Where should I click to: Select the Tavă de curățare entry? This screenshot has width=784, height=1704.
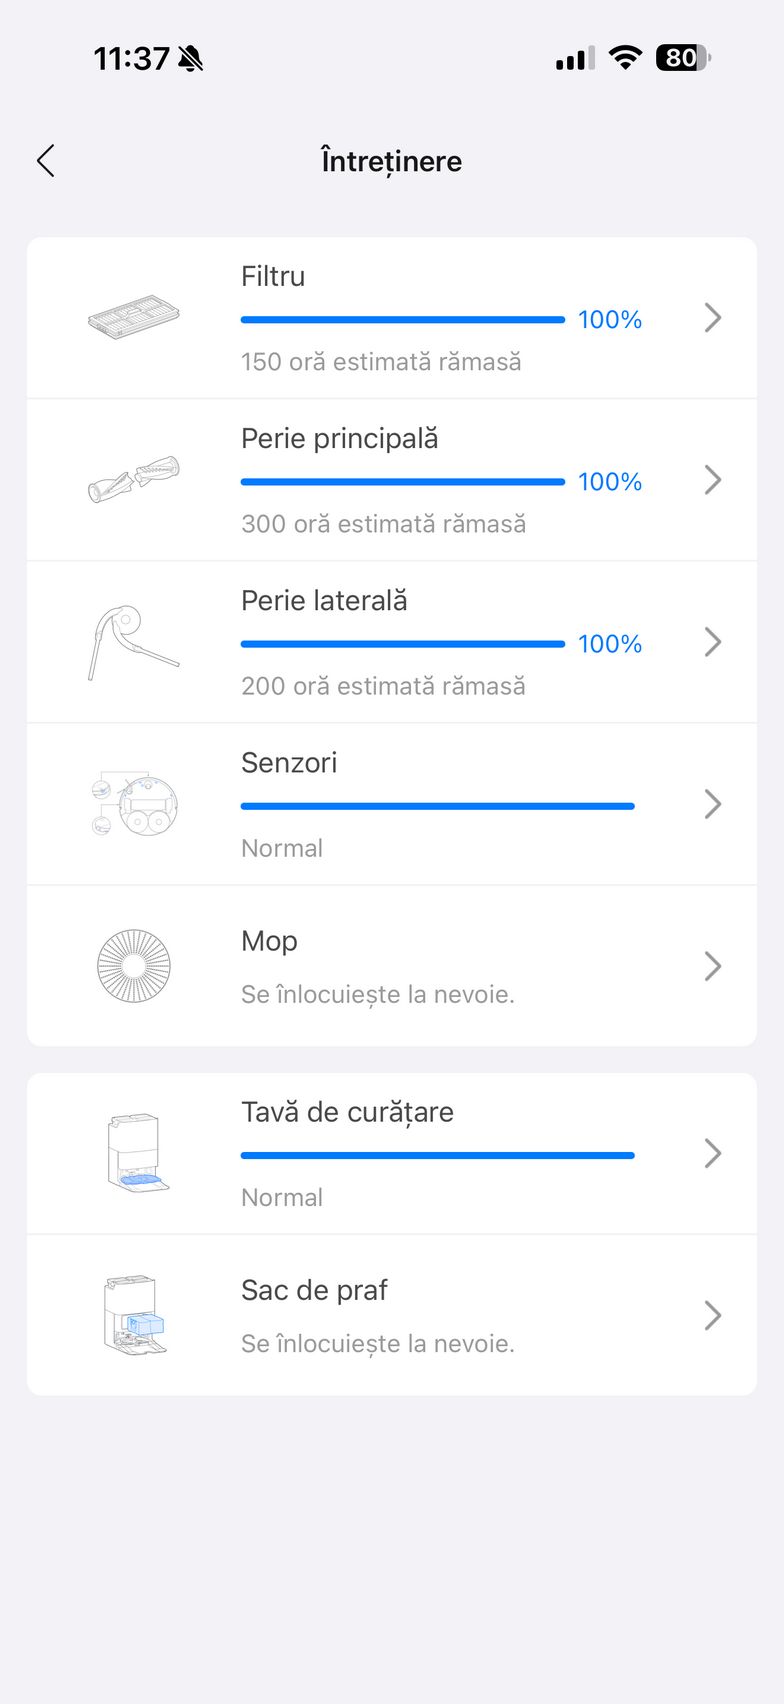click(x=347, y=1112)
